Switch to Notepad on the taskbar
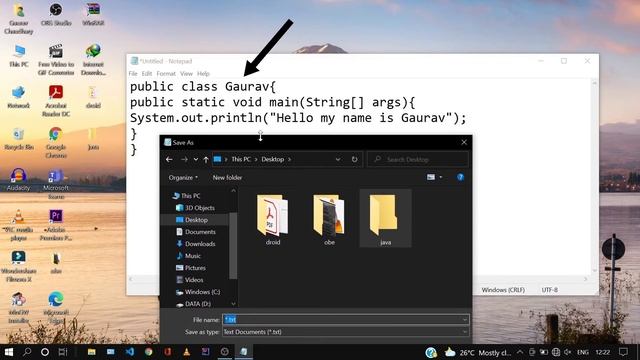The height and width of the screenshot is (360, 640). pyautogui.click(x=244, y=352)
